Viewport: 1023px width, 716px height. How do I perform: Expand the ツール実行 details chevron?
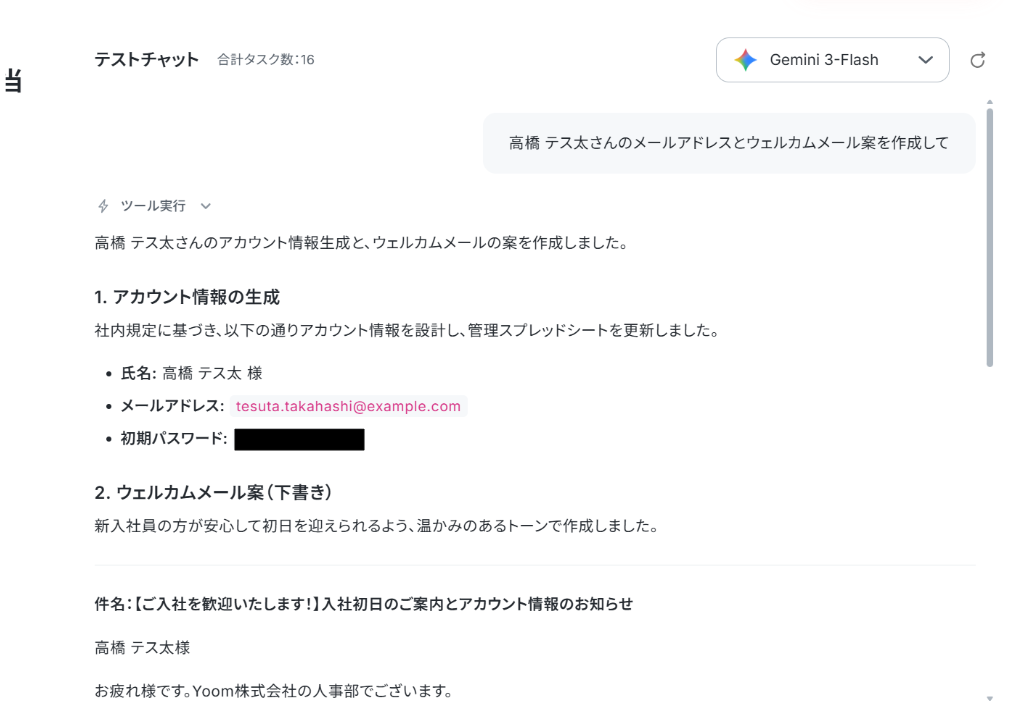coord(206,206)
